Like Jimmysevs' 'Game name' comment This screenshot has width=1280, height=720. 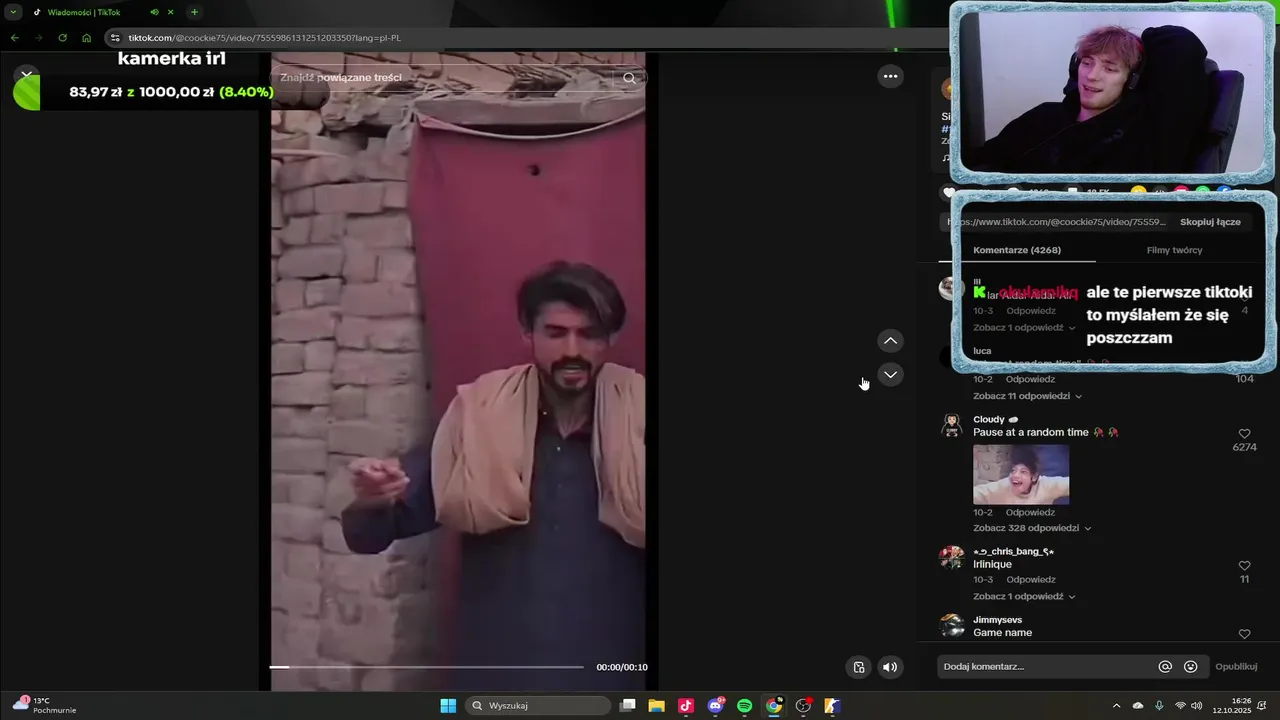click(x=1244, y=634)
